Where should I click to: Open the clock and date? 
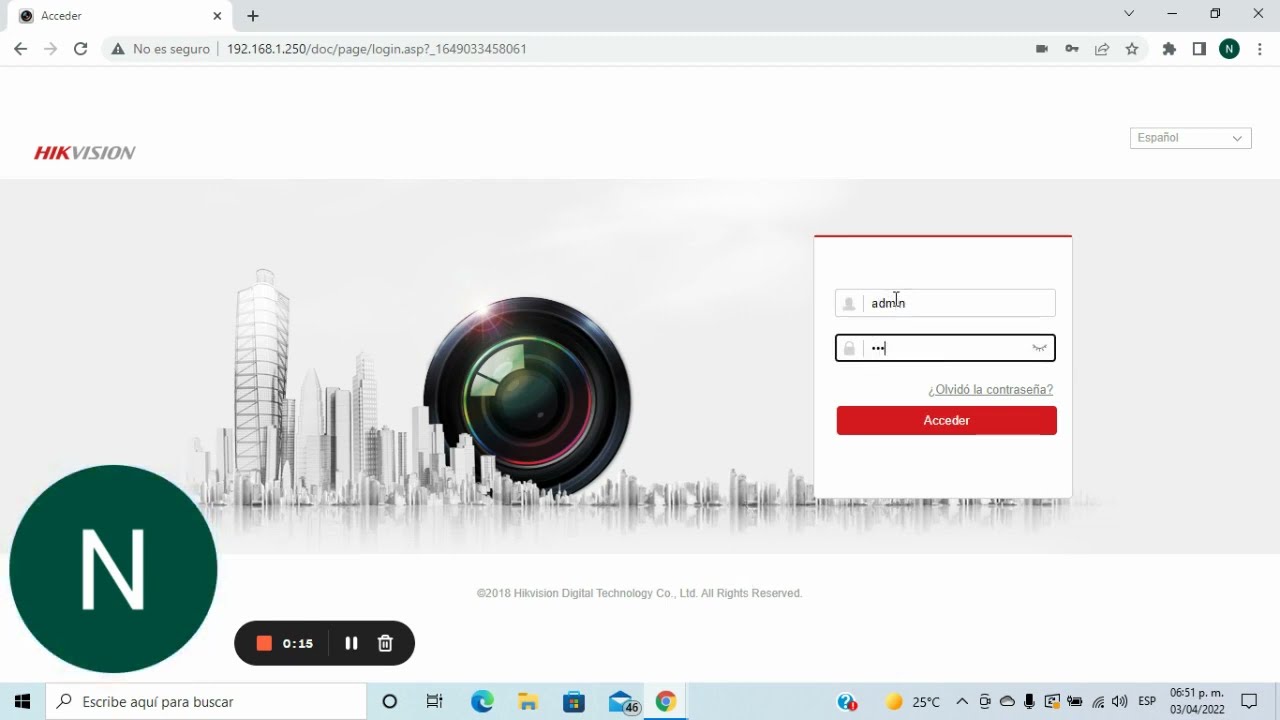(1197, 702)
